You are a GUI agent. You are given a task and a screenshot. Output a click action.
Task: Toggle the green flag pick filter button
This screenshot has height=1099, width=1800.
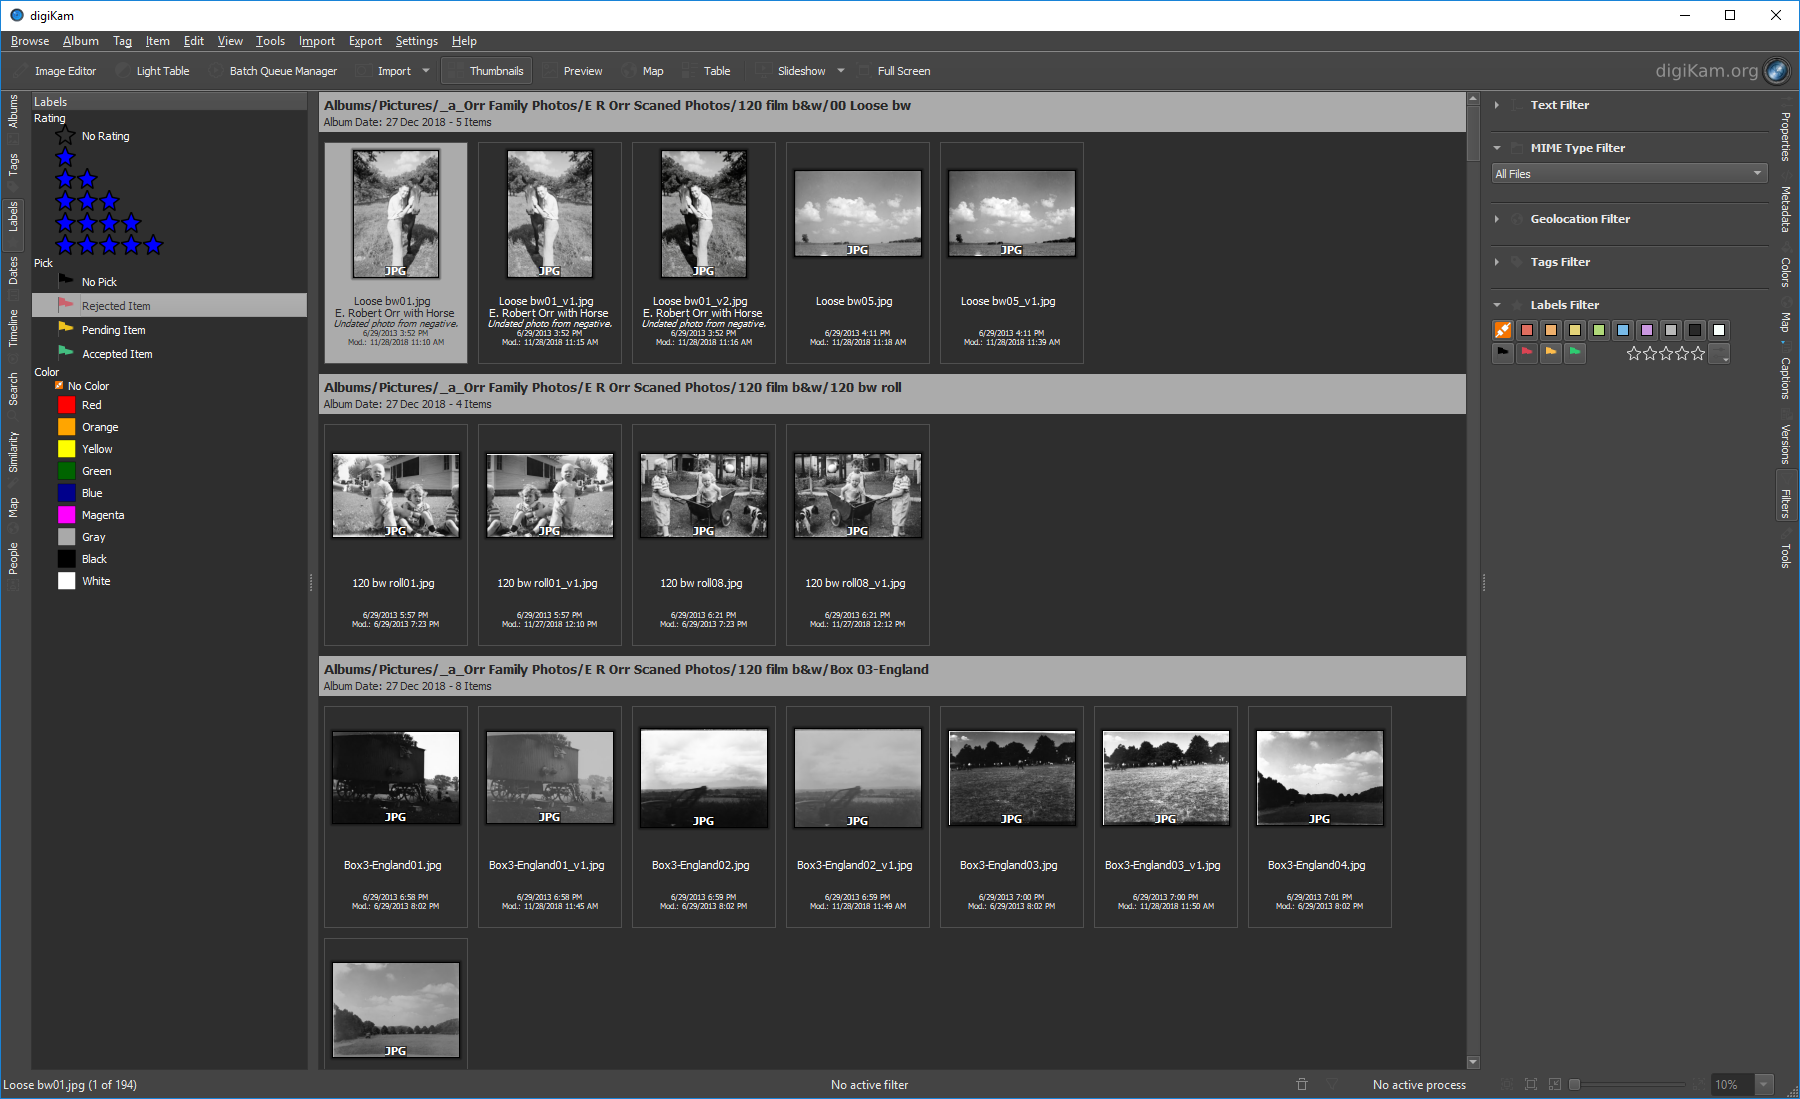1575,352
